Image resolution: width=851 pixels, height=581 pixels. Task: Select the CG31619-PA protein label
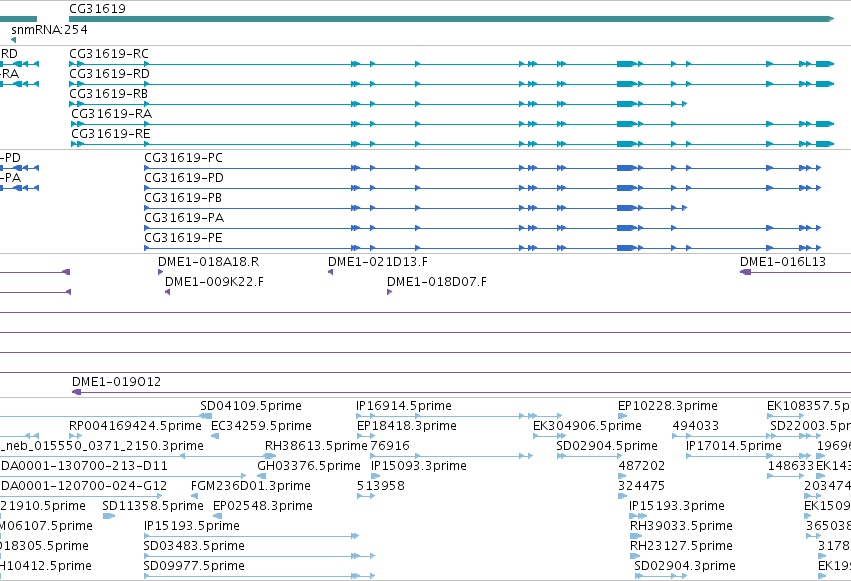(x=184, y=218)
